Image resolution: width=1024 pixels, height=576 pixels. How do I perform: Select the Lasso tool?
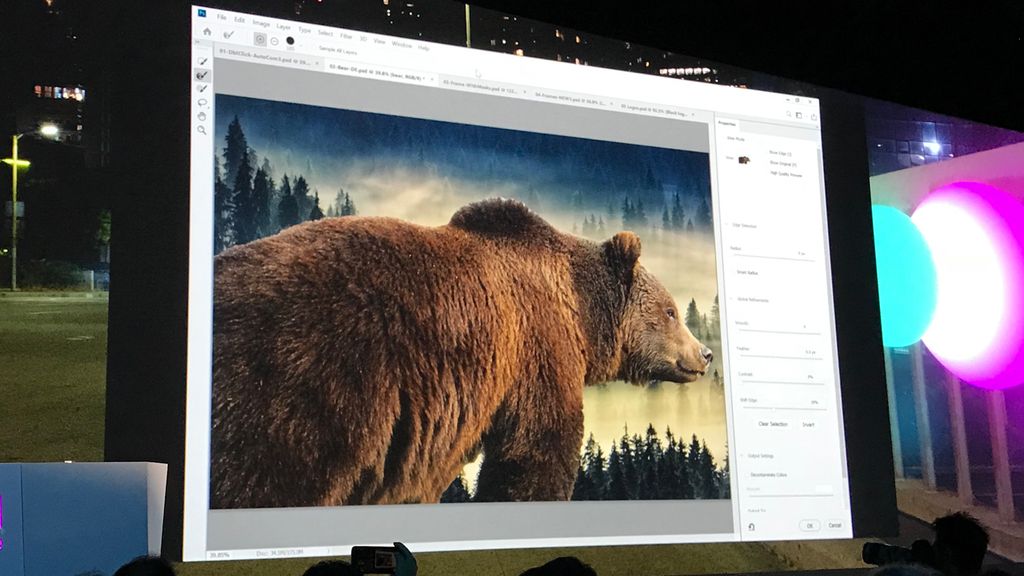(x=201, y=101)
